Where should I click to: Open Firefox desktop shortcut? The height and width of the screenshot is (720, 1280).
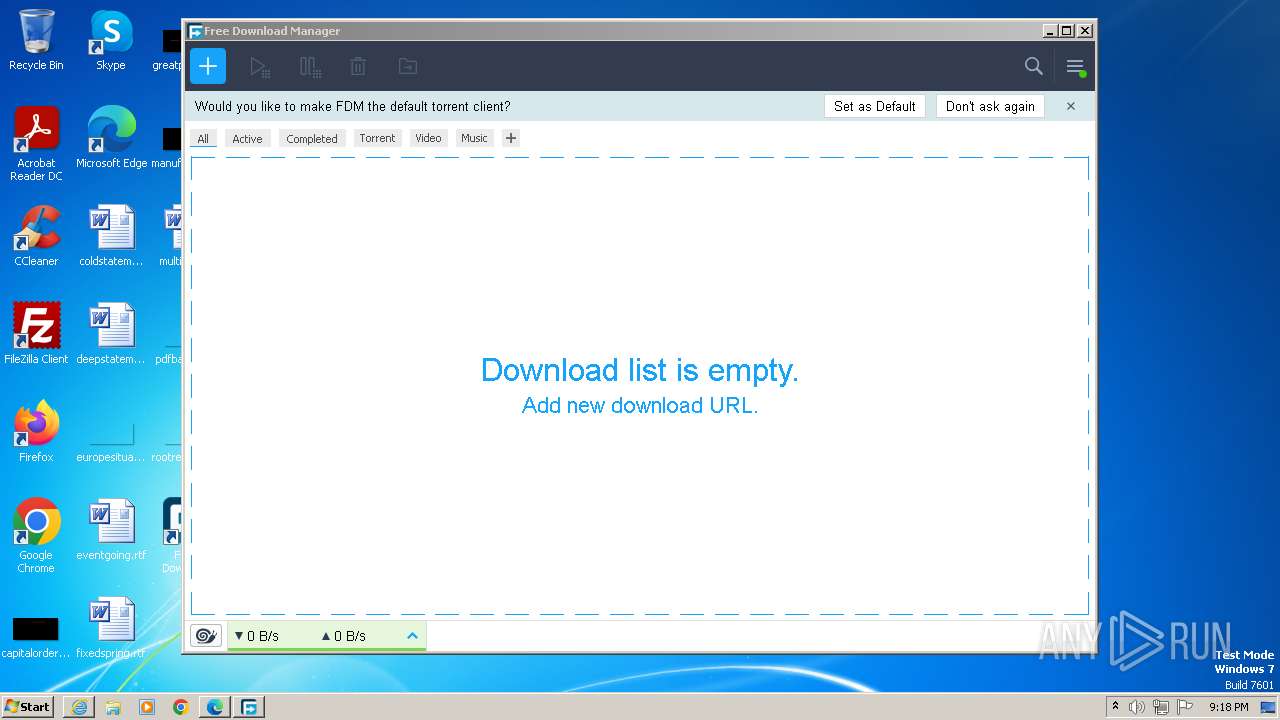(x=36, y=432)
